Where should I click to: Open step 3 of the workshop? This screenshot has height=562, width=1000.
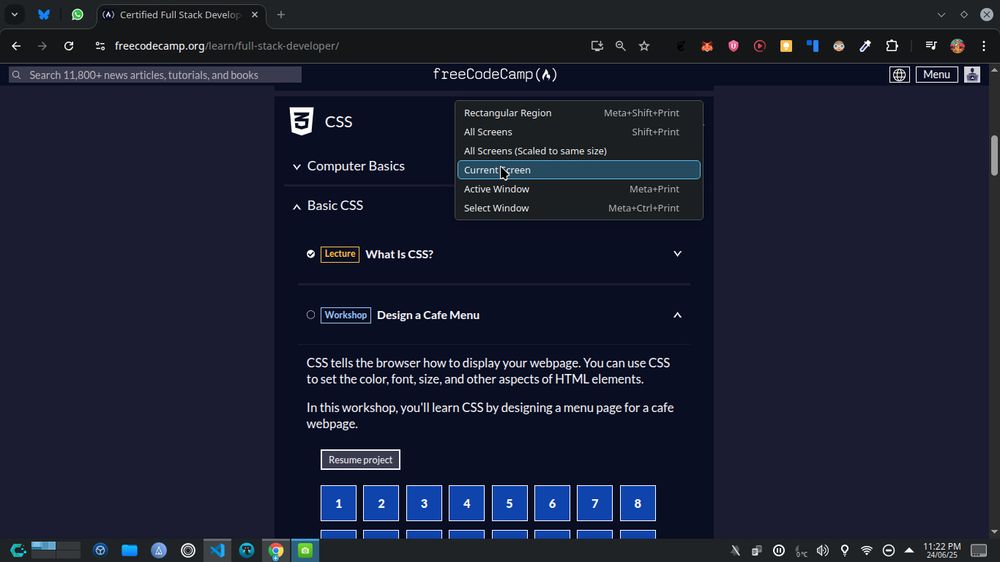click(x=424, y=503)
